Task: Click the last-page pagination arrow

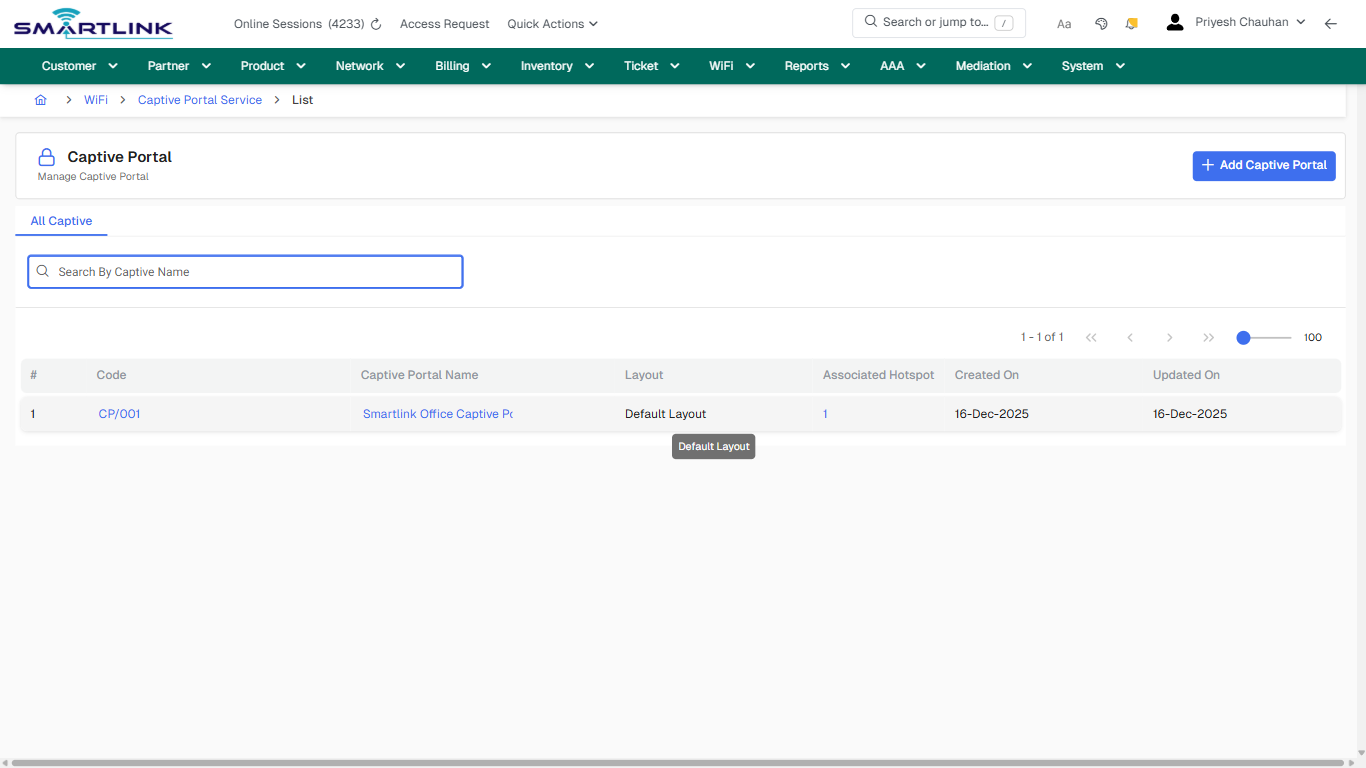Action: point(1208,337)
